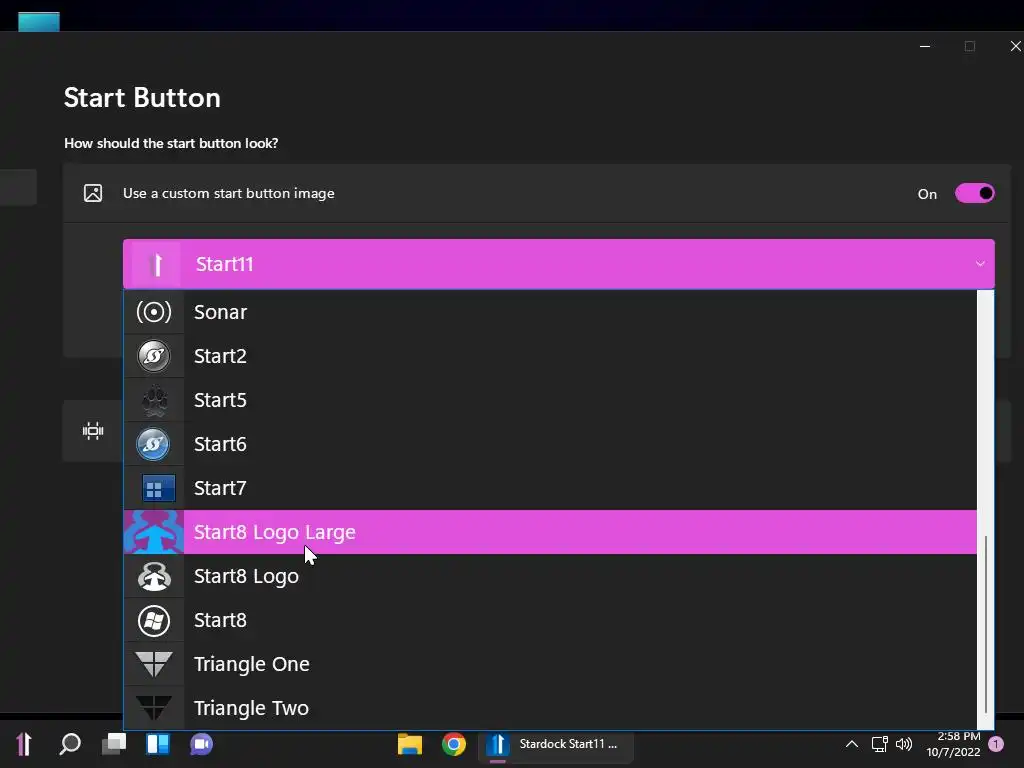Launch Google Chrome from taskbar

tap(454, 744)
